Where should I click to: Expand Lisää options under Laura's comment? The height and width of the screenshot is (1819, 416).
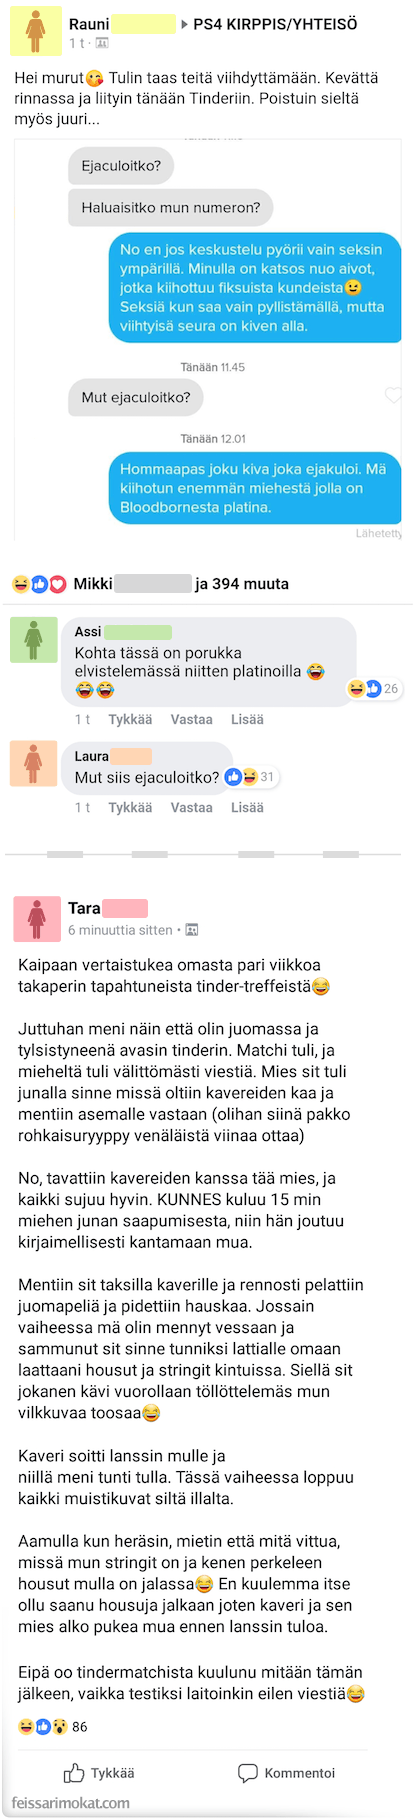coord(247,807)
